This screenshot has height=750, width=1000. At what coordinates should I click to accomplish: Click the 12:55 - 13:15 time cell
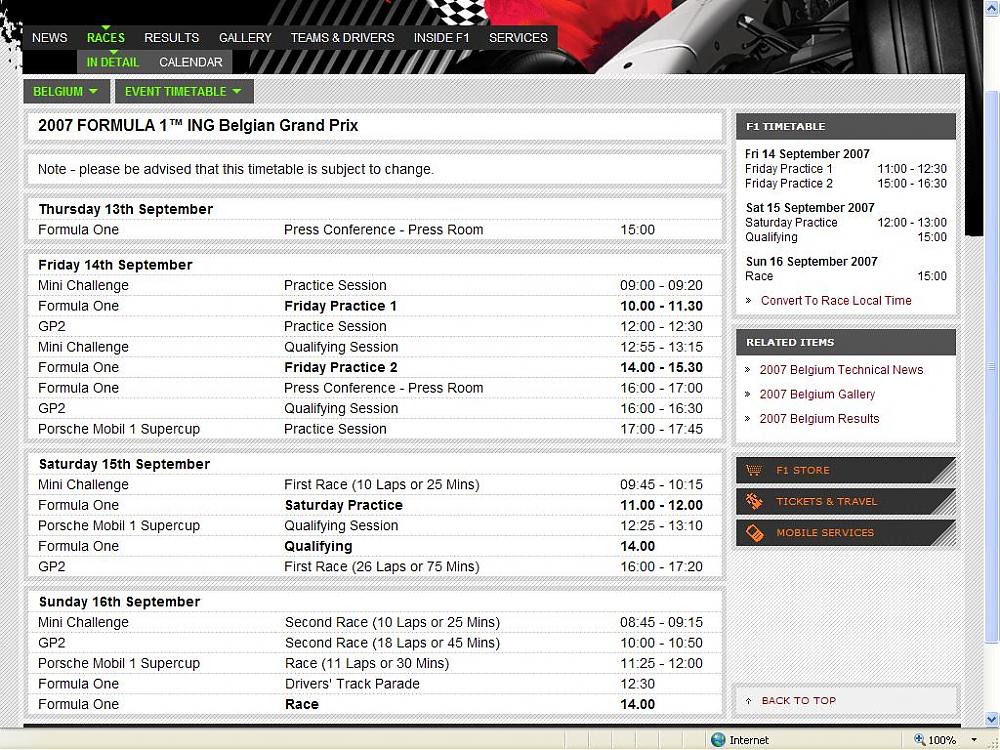[x=661, y=347]
